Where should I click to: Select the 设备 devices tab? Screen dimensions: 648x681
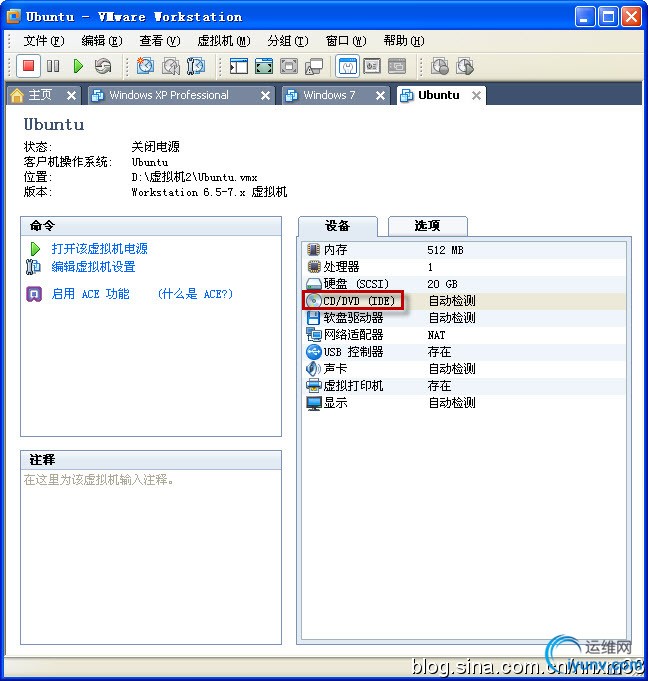[337, 226]
